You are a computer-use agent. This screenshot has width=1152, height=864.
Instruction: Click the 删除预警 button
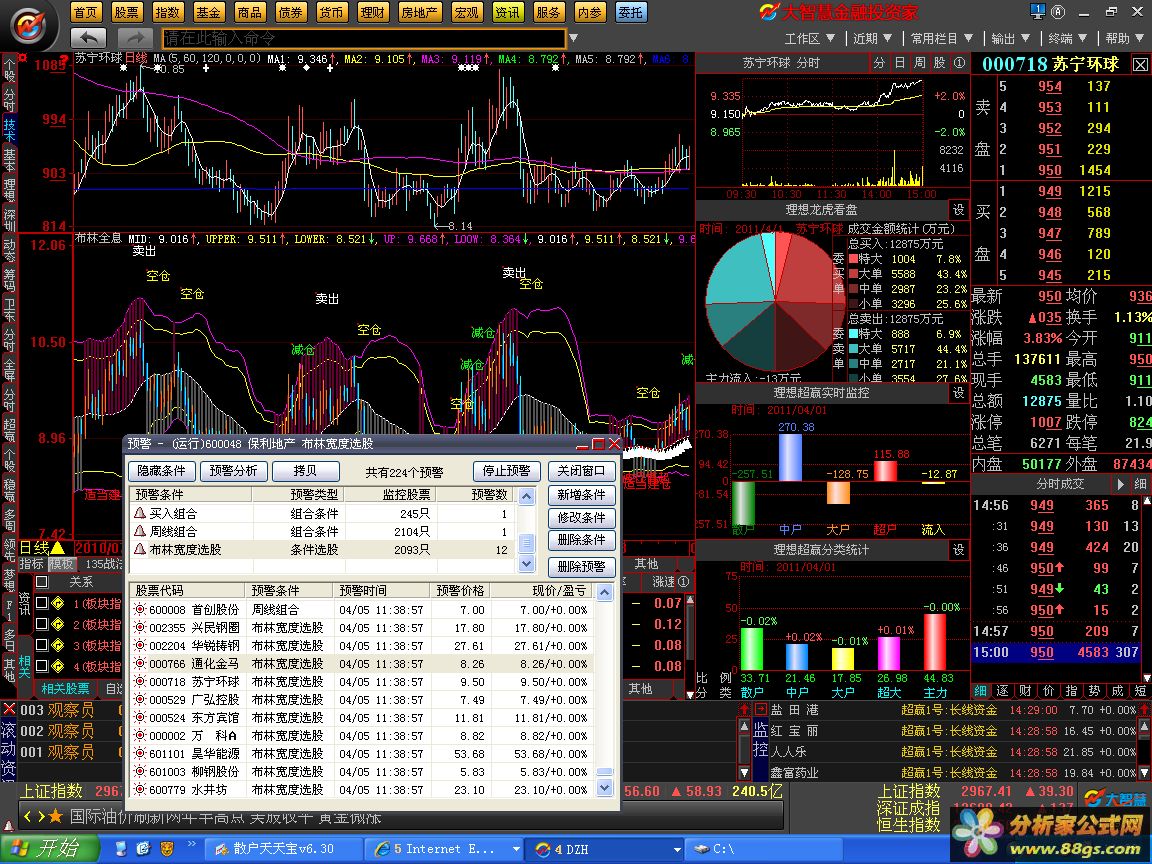(581, 566)
